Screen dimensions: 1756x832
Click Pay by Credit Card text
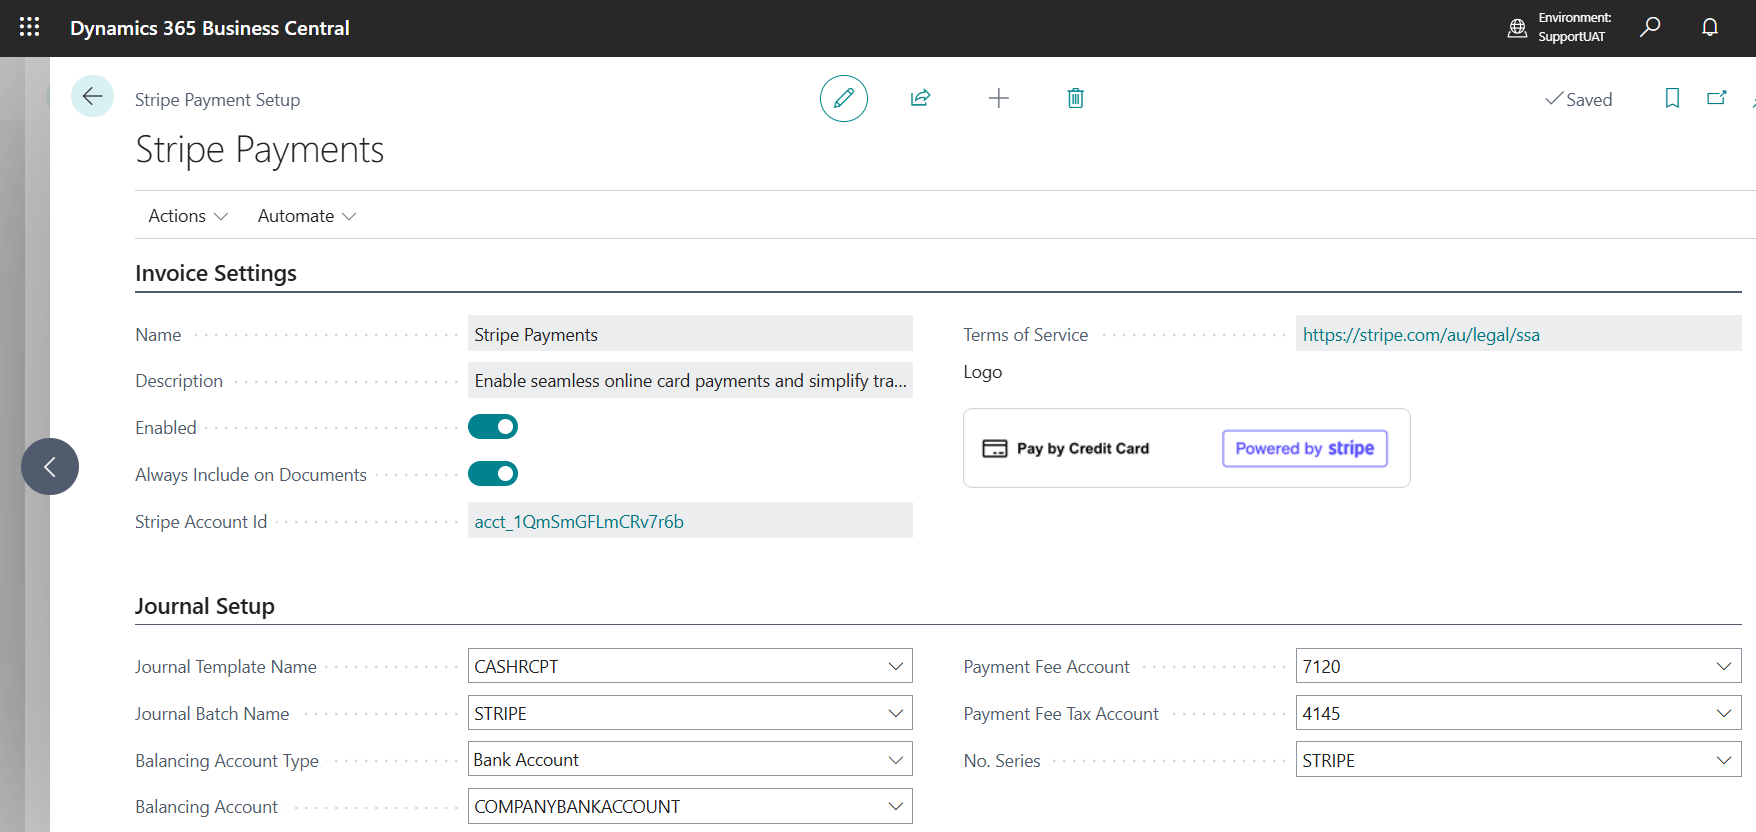tap(1083, 448)
